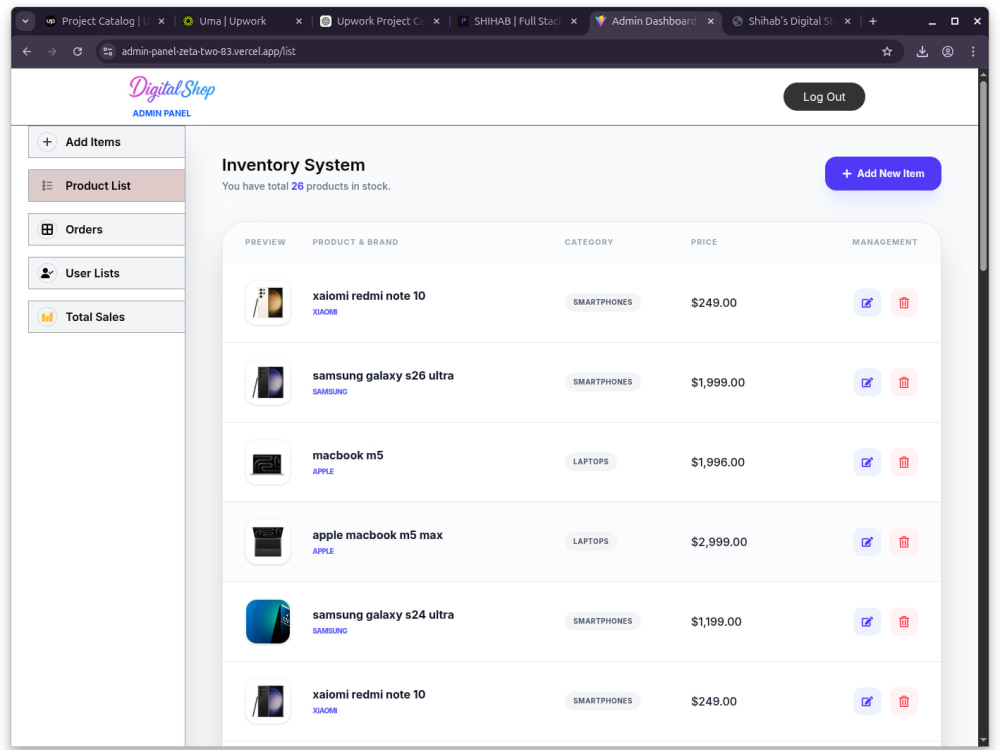Click 'samsung galaxy s26 ultra' product name
Screen dimensions: 1000x750
[x=383, y=376]
